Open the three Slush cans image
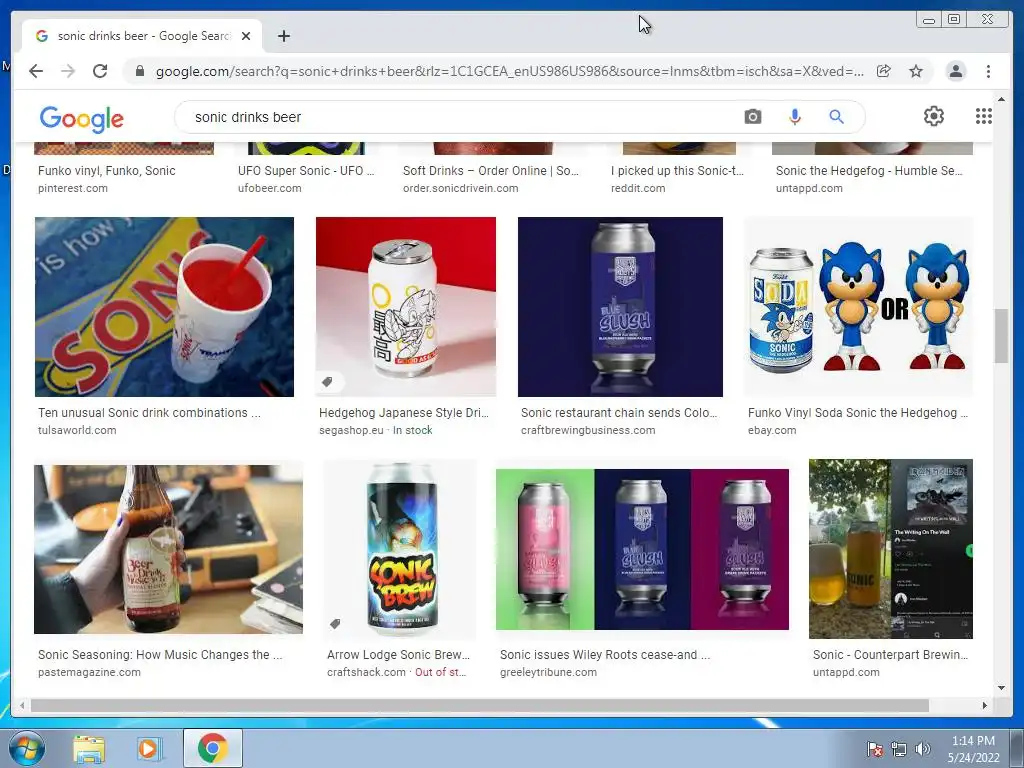 [x=642, y=549]
